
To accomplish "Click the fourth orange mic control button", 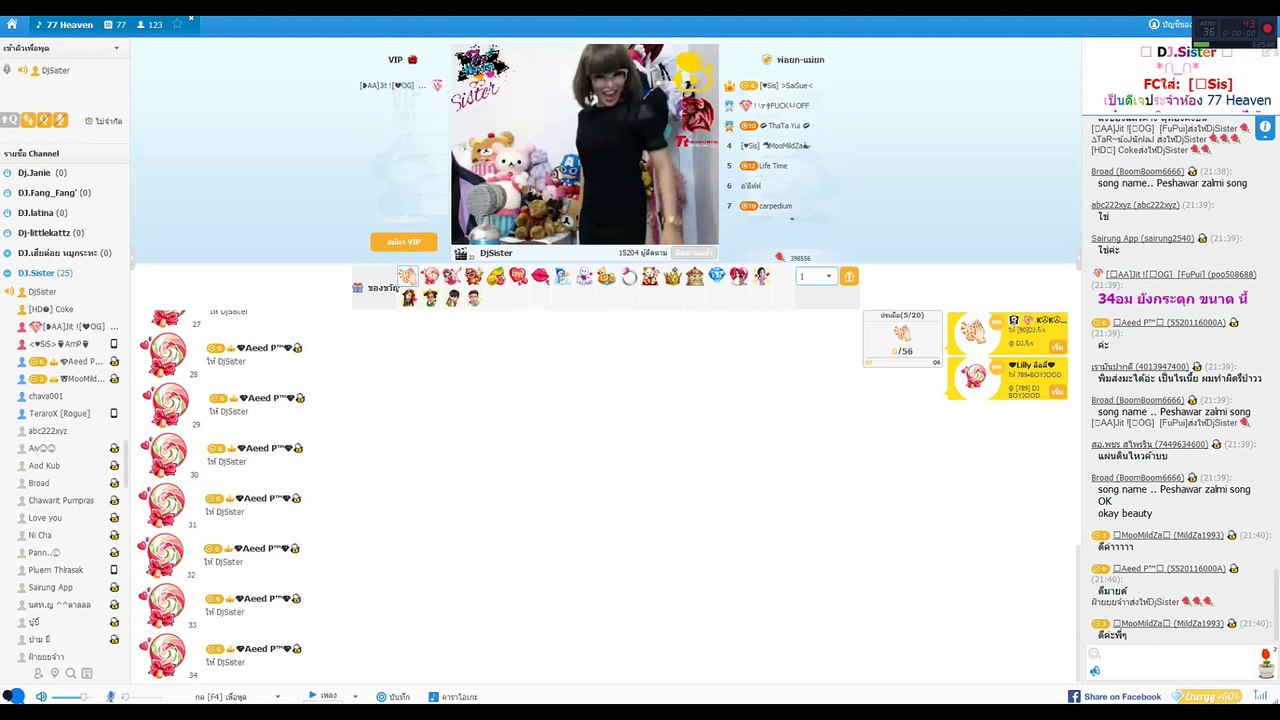I will [60, 120].
